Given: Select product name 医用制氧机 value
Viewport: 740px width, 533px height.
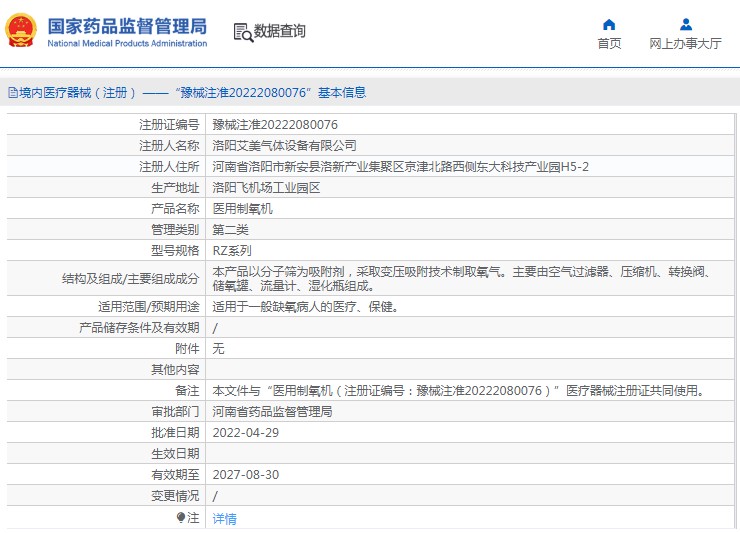Looking at the screenshot, I should click(243, 209).
